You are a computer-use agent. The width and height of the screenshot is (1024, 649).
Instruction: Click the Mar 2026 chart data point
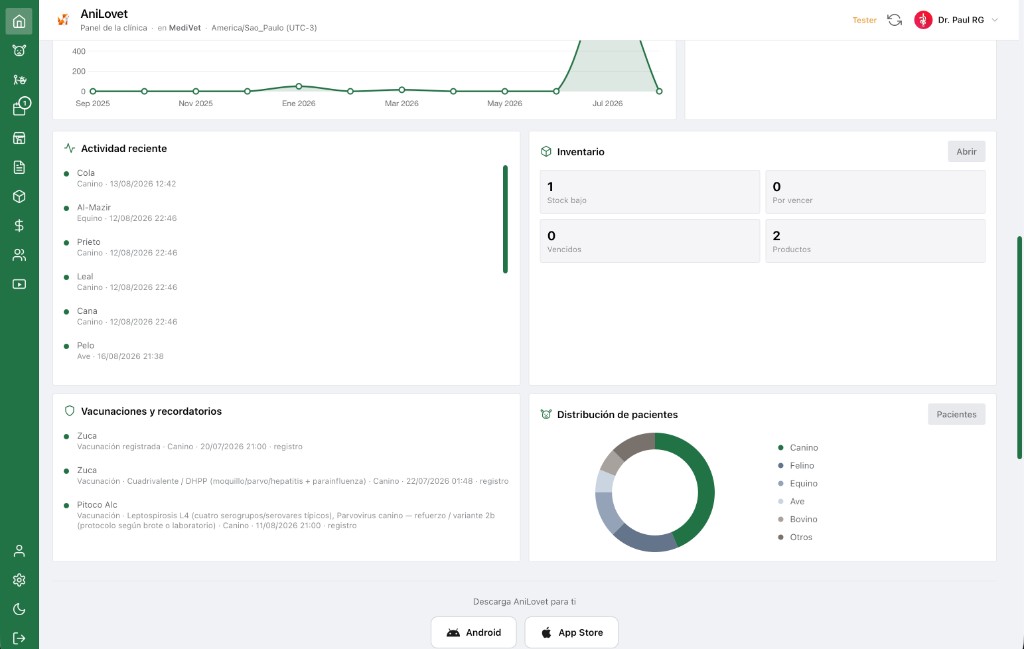point(402,89)
